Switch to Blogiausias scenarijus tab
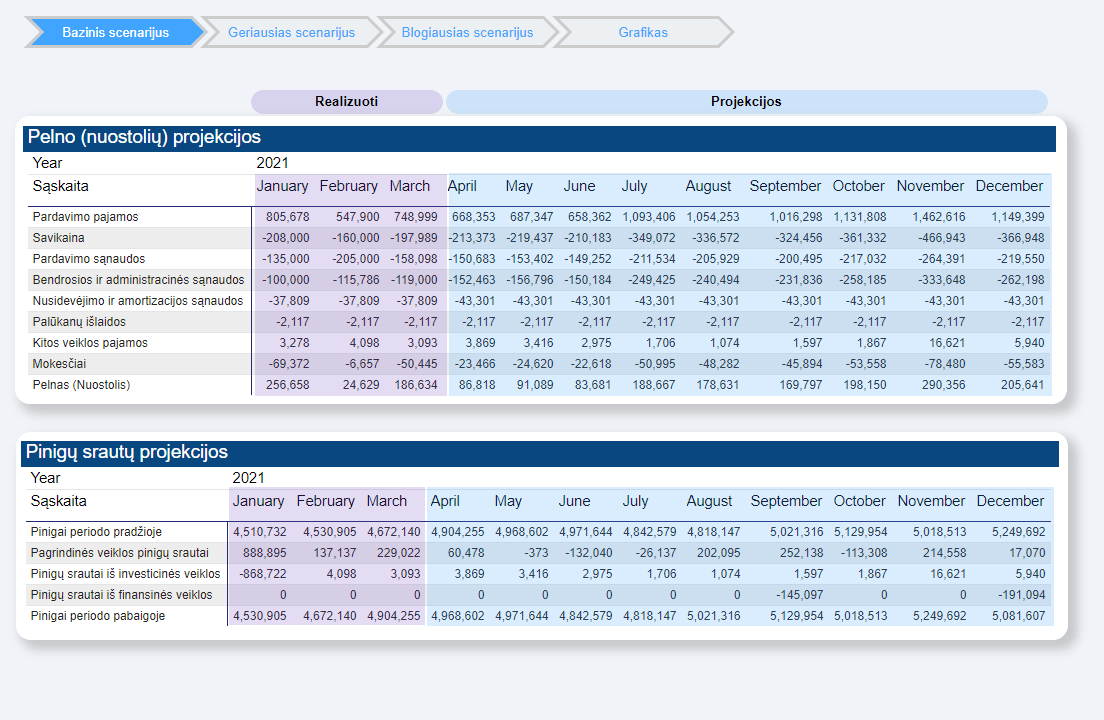1104x720 pixels. pyautogui.click(x=467, y=32)
